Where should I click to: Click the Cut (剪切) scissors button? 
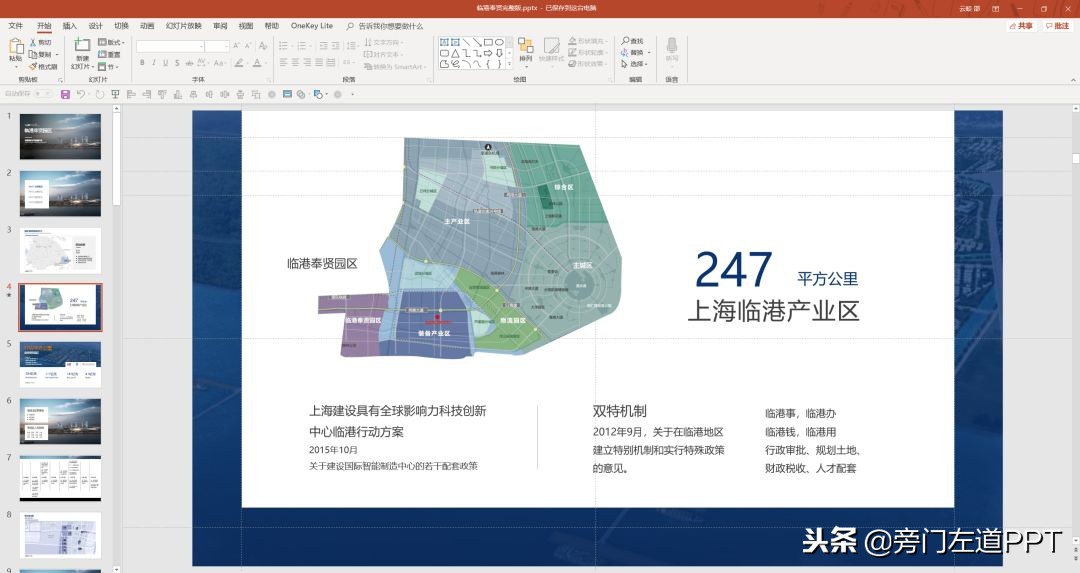pos(41,43)
